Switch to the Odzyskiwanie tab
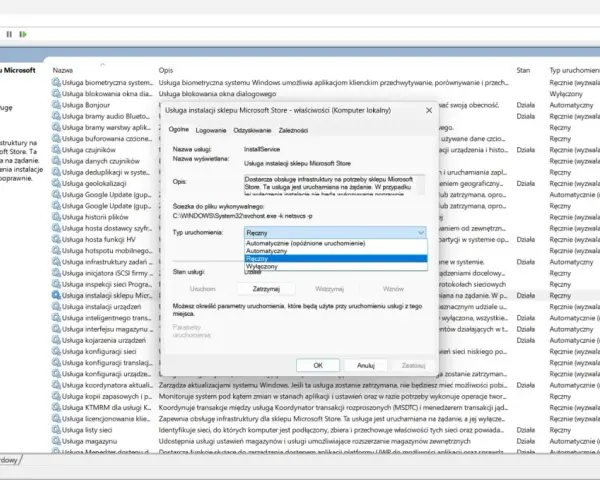The height and width of the screenshot is (480, 600). 252,131
